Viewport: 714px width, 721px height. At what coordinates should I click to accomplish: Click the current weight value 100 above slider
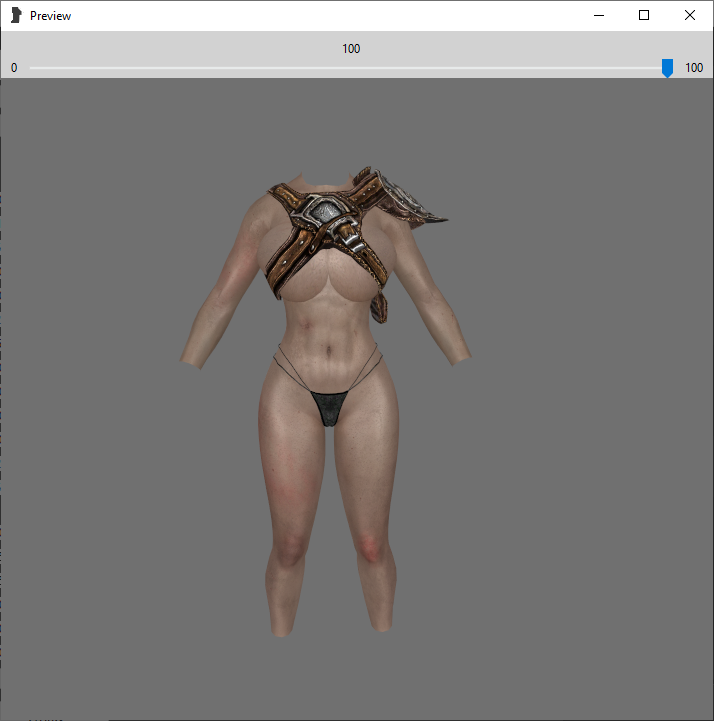click(351, 49)
